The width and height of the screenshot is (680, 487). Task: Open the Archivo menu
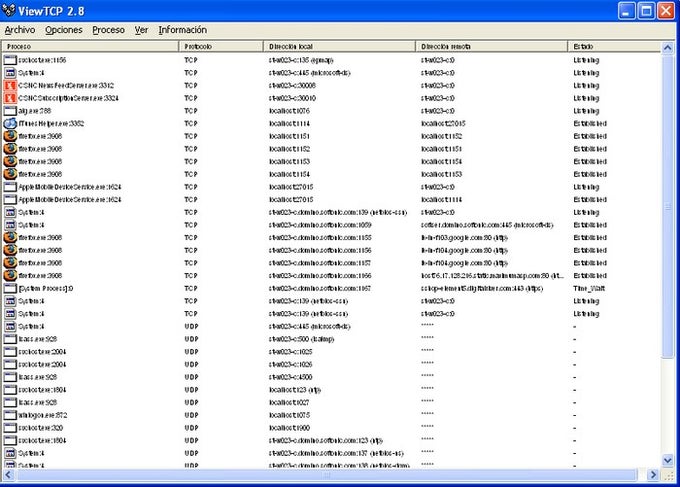(x=20, y=30)
